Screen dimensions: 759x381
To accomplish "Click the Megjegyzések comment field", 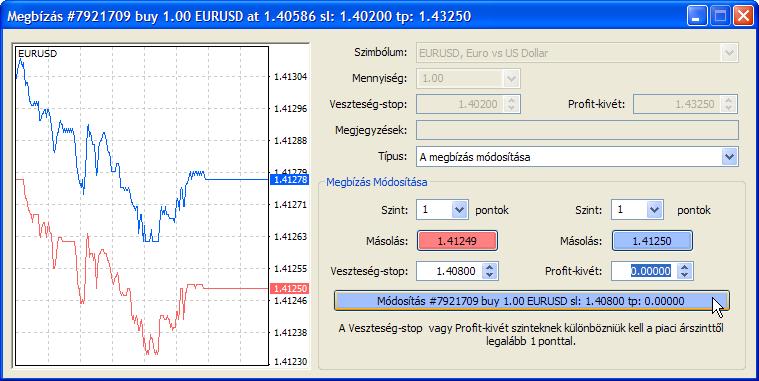I will pyautogui.click(x=577, y=130).
